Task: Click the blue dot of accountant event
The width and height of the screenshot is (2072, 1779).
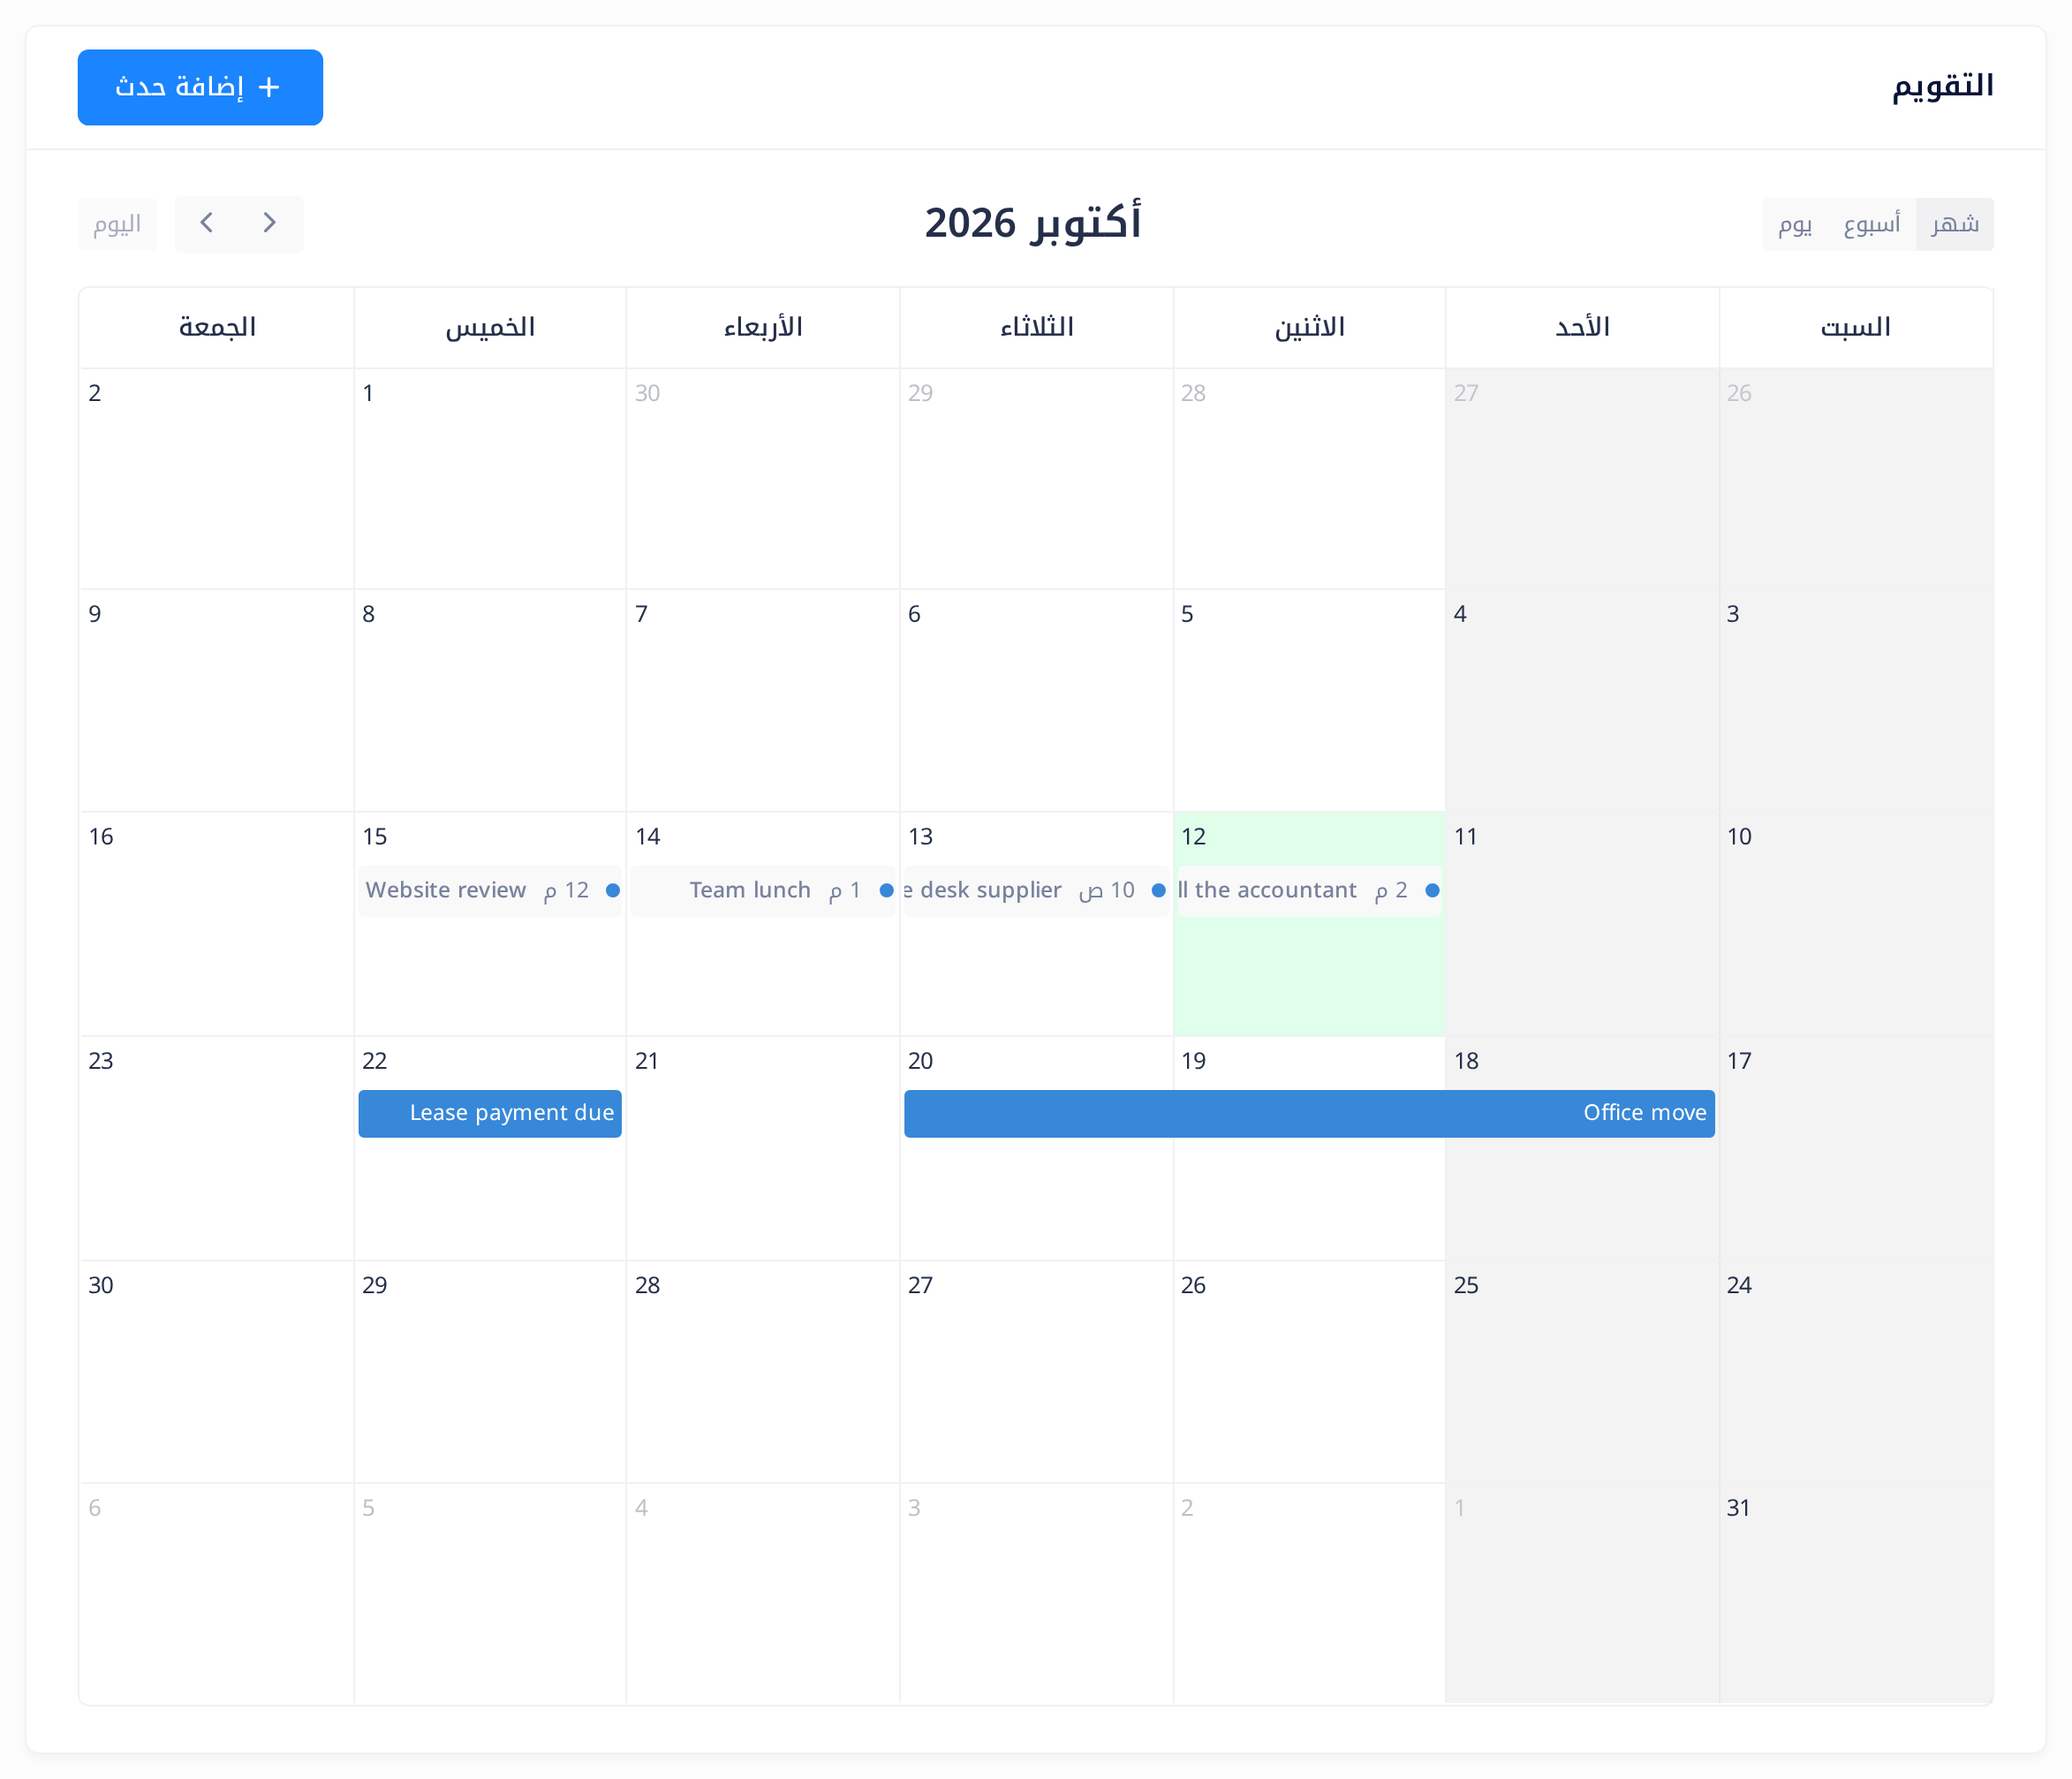Action: [1432, 890]
